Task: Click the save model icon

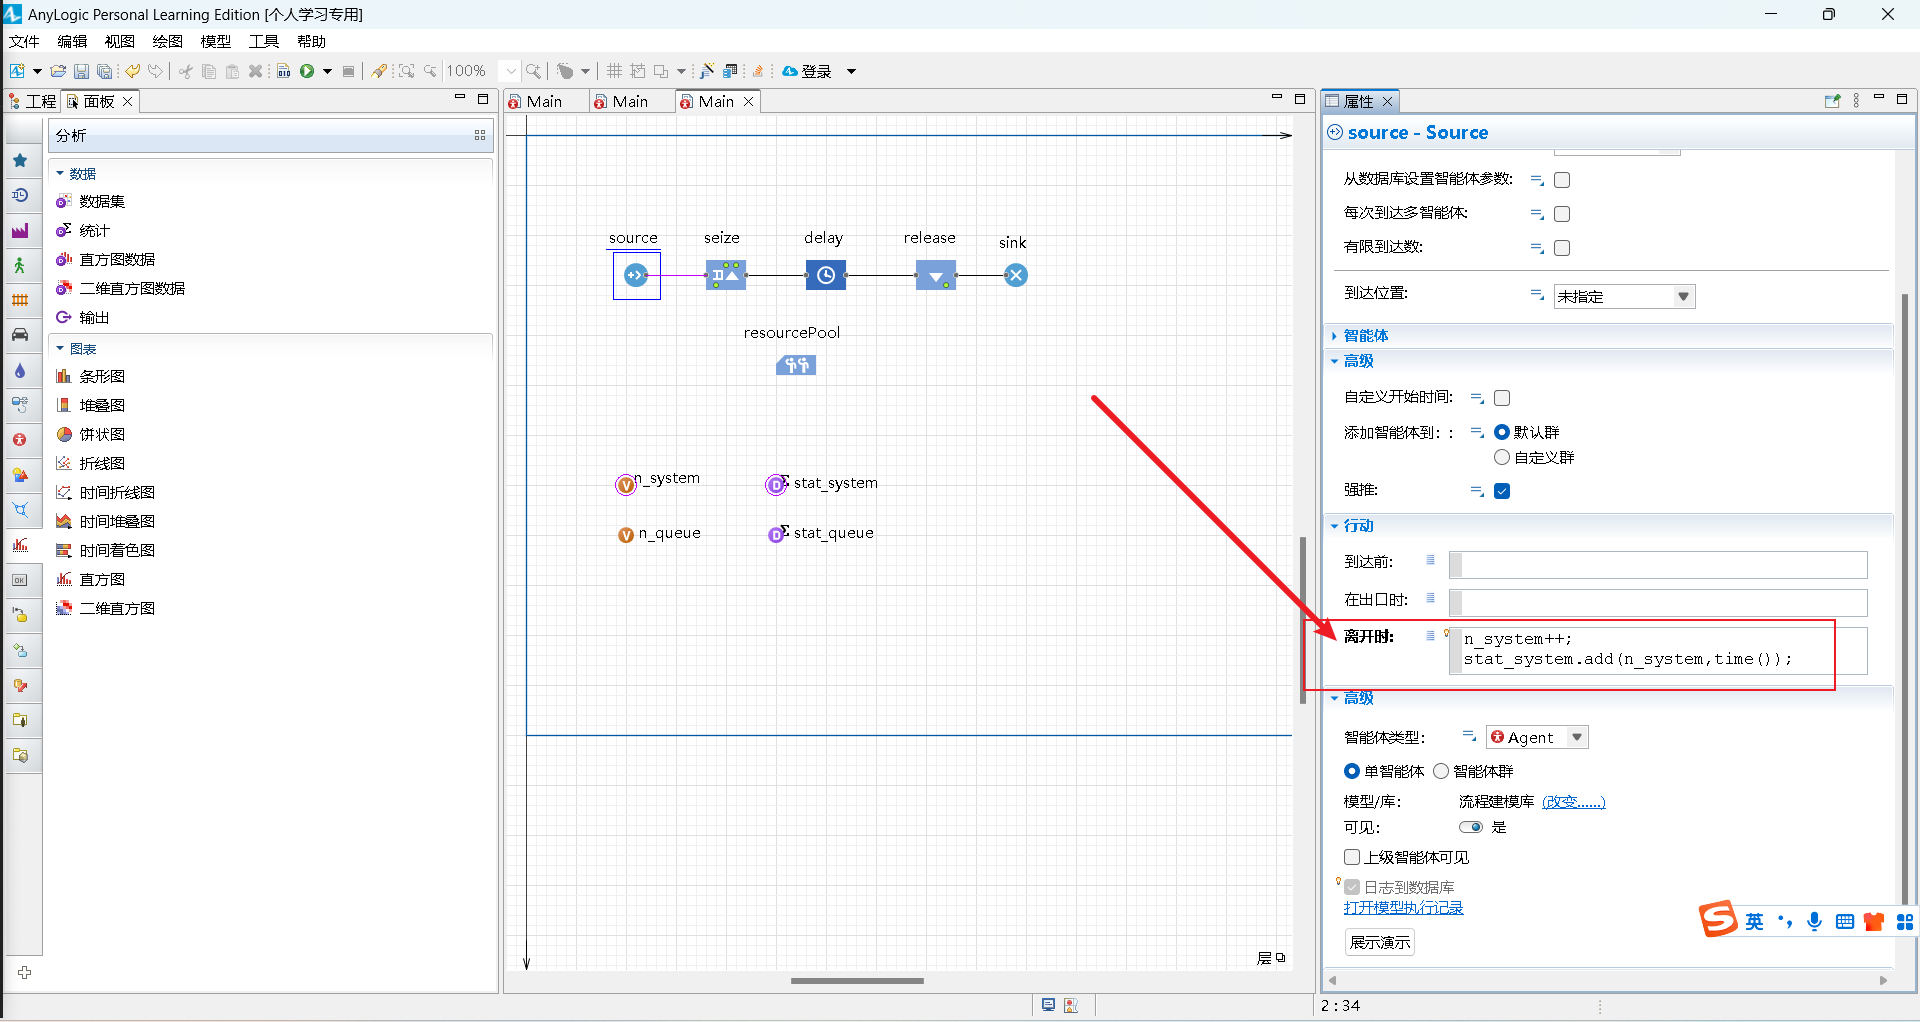Action: pyautogui.click(x=82, y=71)
